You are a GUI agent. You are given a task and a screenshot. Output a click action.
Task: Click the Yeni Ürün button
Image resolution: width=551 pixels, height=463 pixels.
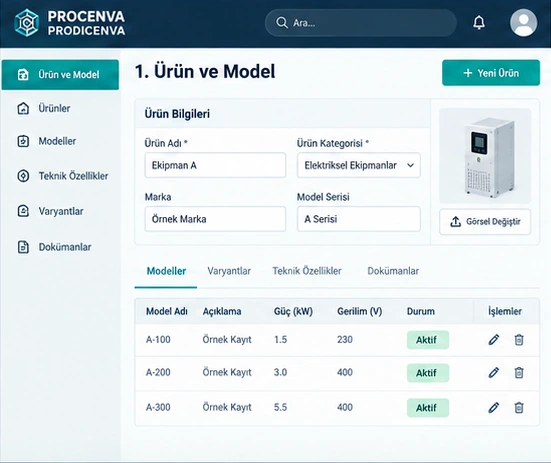pos(491,73)
